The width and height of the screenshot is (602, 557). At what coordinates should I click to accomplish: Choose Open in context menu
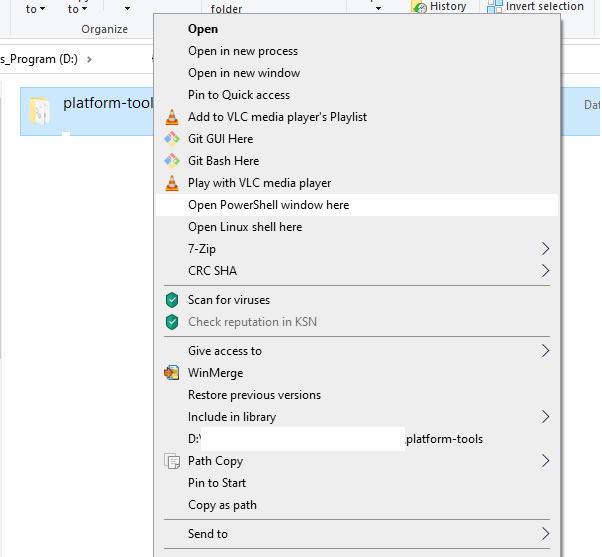pos(357,29)
